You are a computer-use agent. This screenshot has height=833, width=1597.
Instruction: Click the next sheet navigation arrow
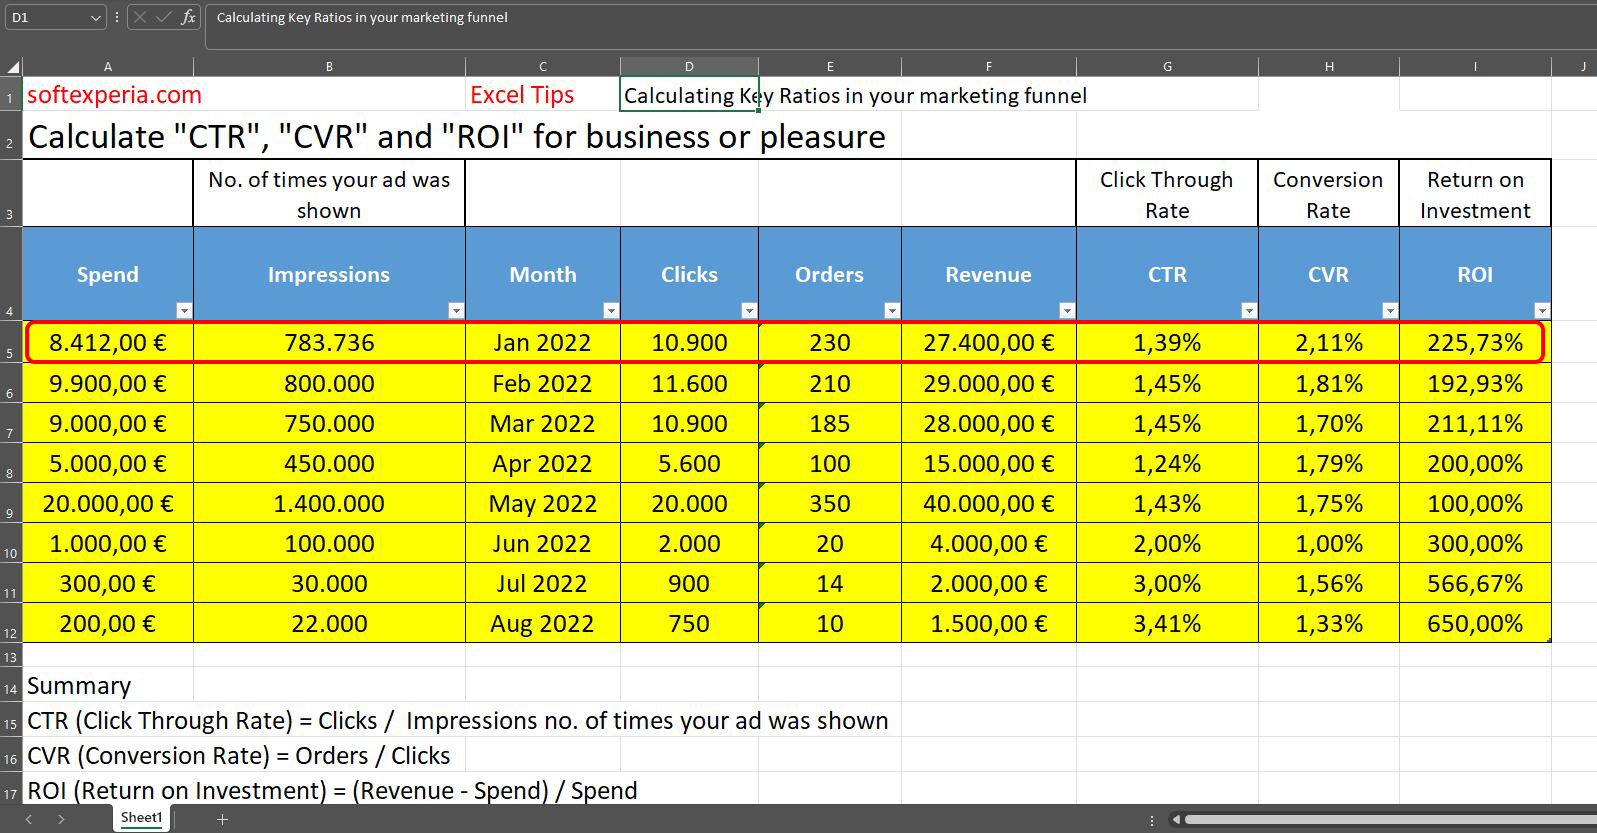[61, 819]
